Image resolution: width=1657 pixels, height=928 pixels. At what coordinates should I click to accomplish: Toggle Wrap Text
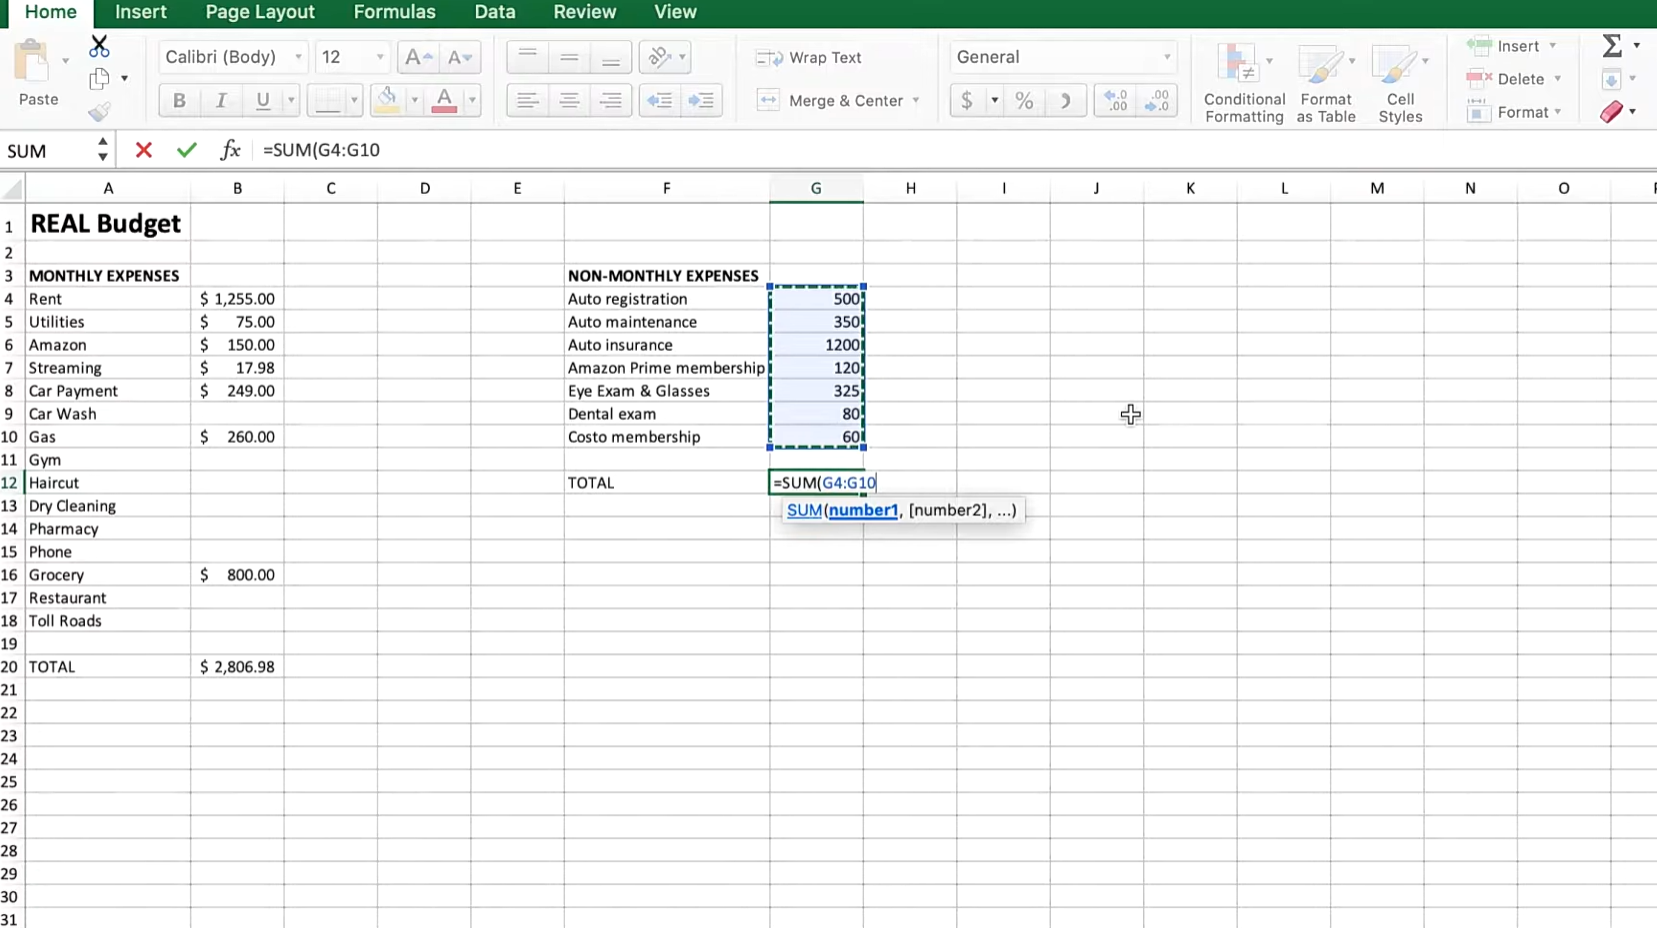point(809,57)
